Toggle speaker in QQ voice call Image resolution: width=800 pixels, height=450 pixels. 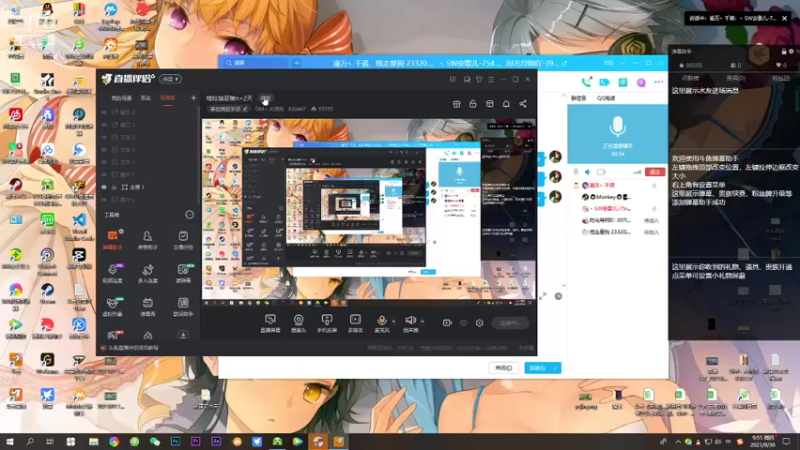(588, 172)
